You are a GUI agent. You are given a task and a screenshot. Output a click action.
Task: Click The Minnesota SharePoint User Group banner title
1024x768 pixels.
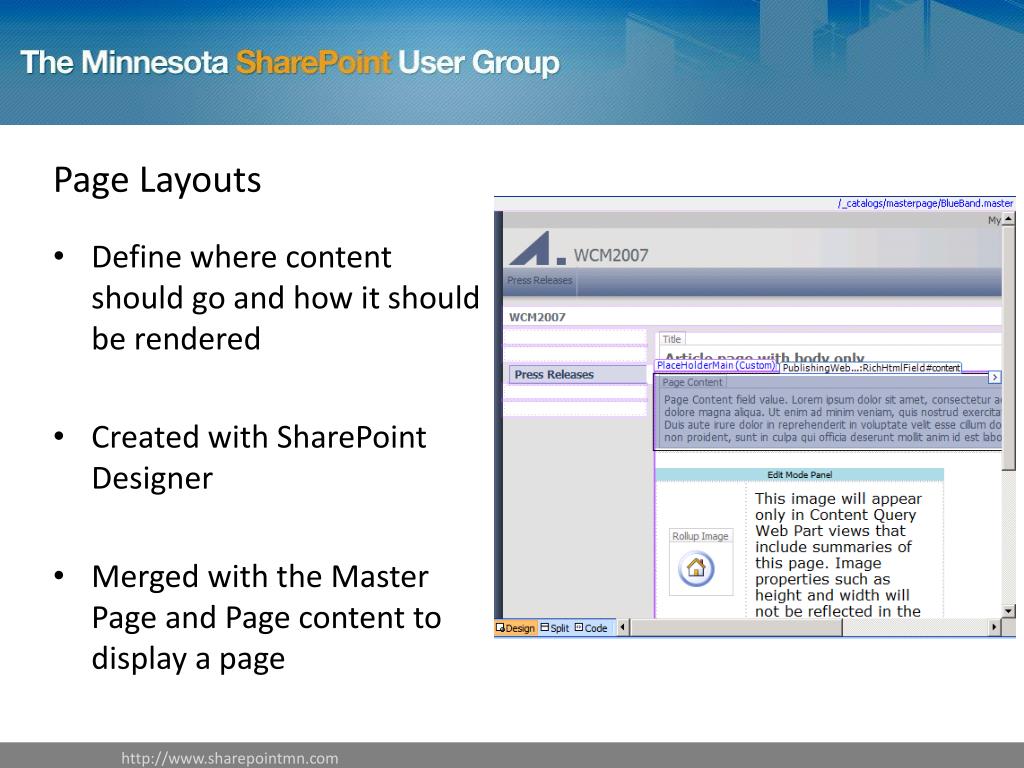tap(290, 63)
